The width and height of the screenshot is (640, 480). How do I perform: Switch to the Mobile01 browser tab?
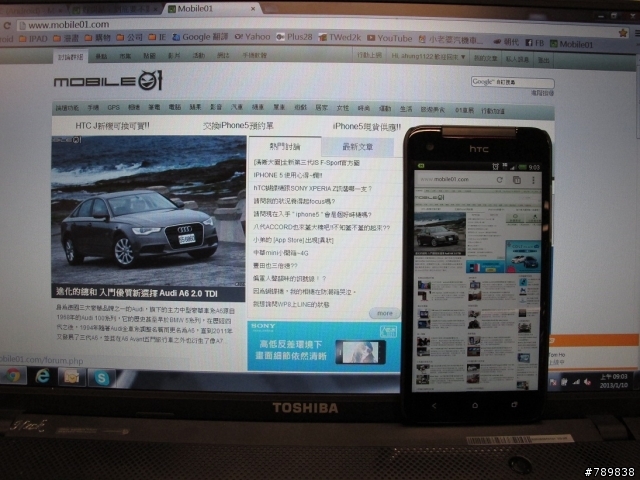click(x=208, y=9)
